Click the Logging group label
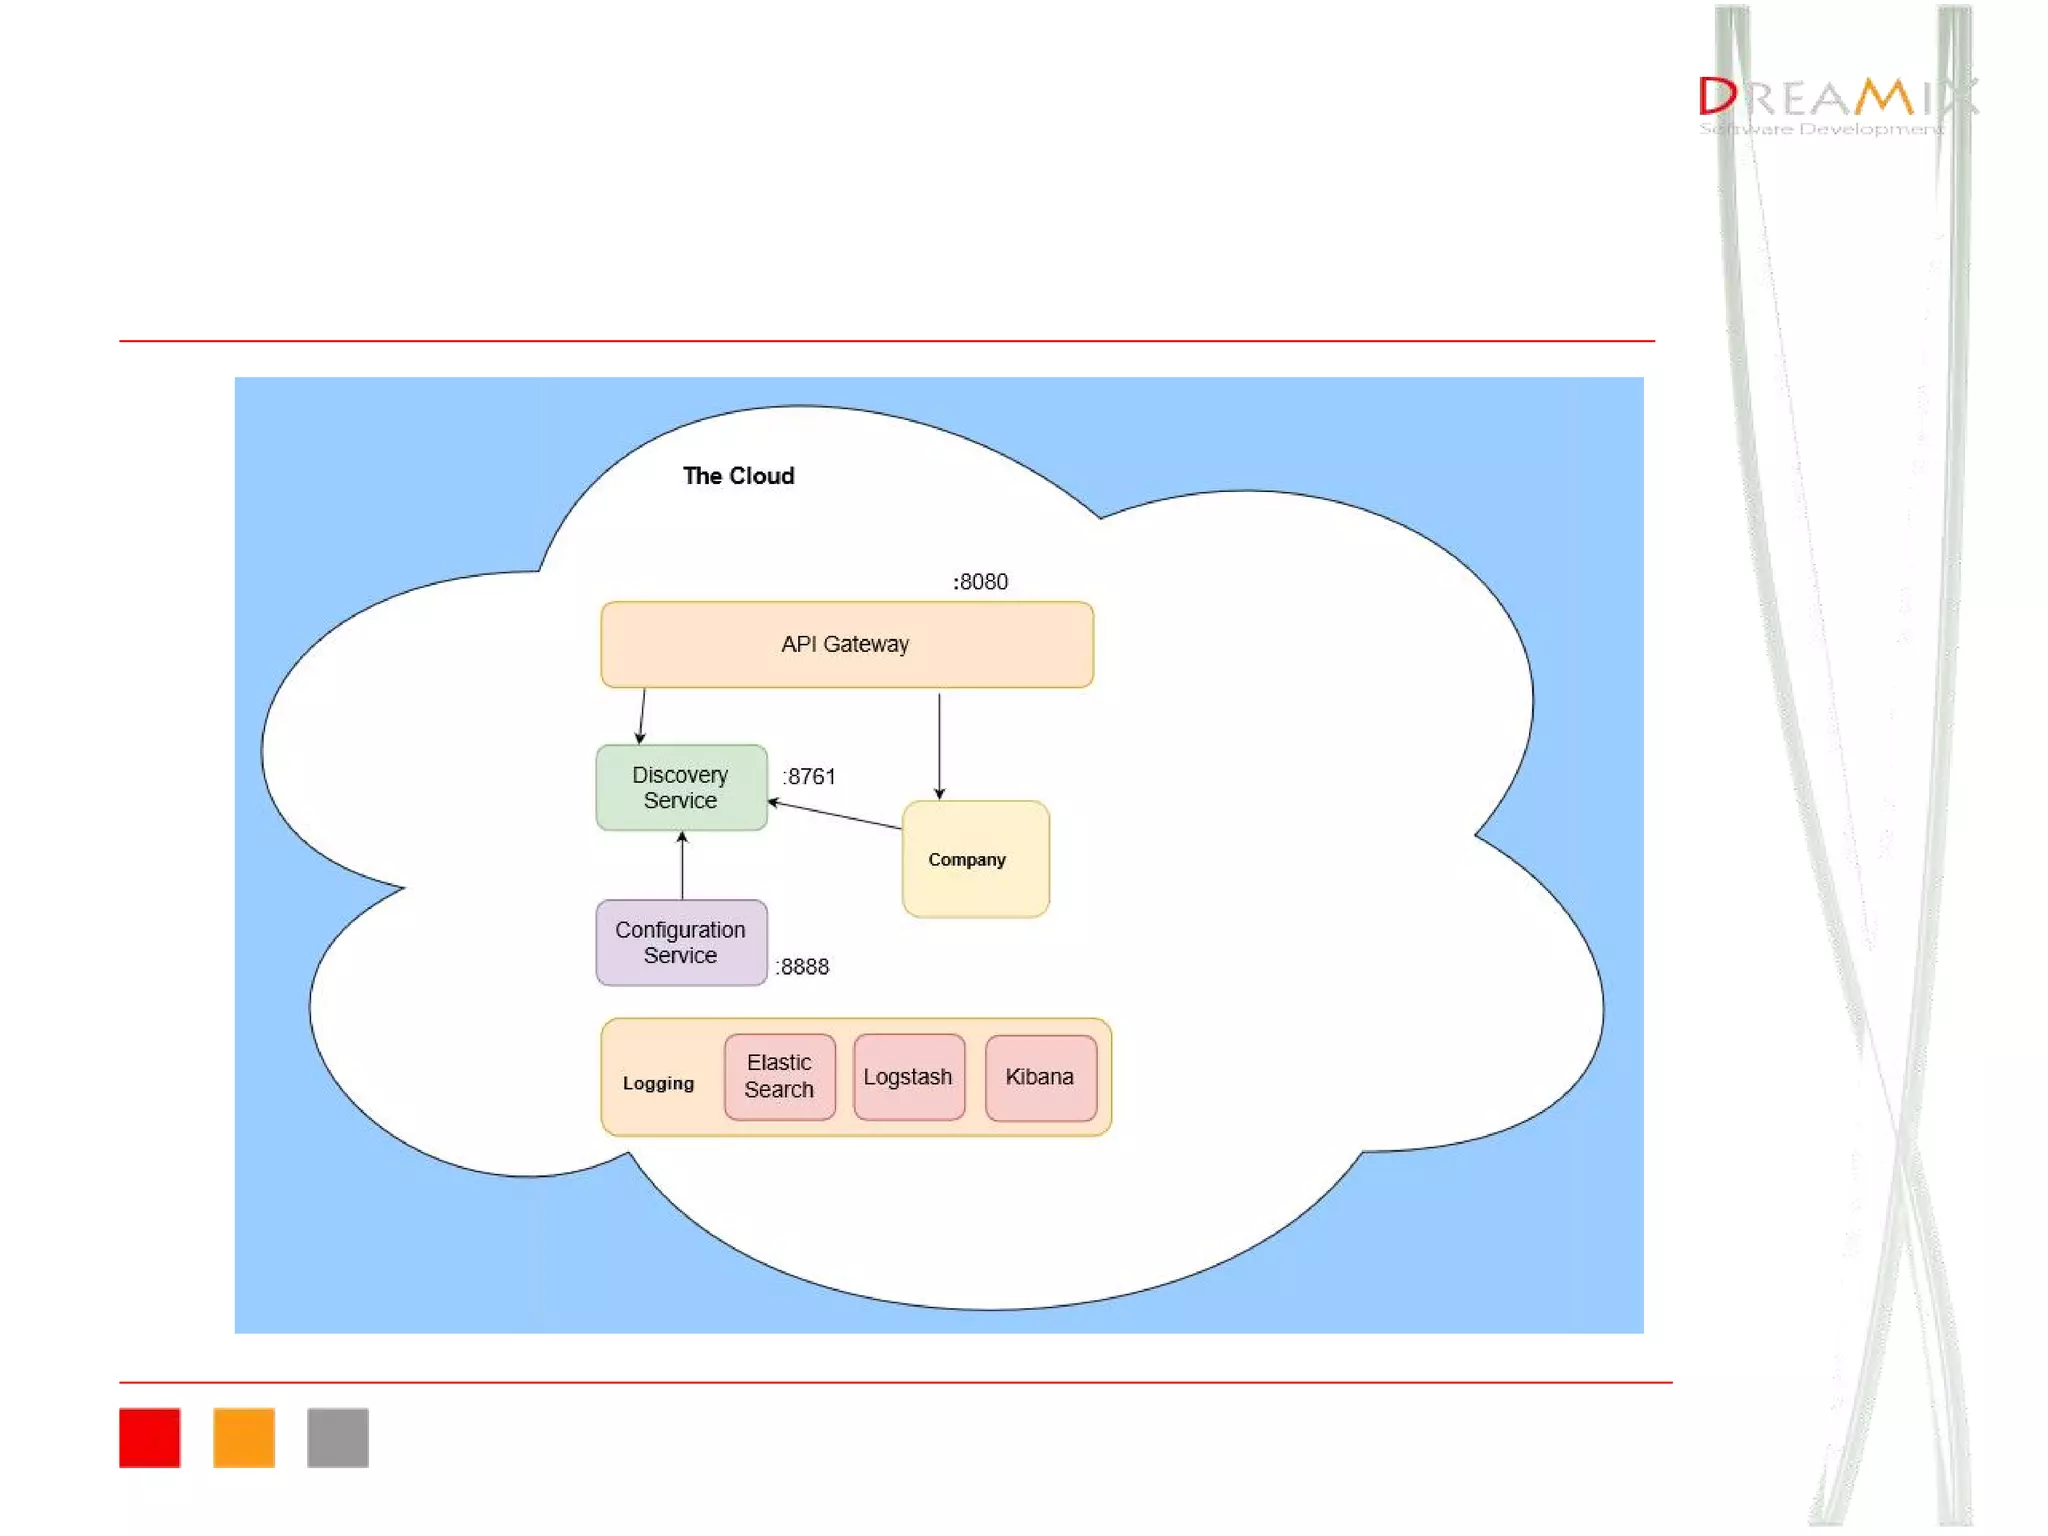Viewport: 2048px width, 1536px height. [658, 1083]
